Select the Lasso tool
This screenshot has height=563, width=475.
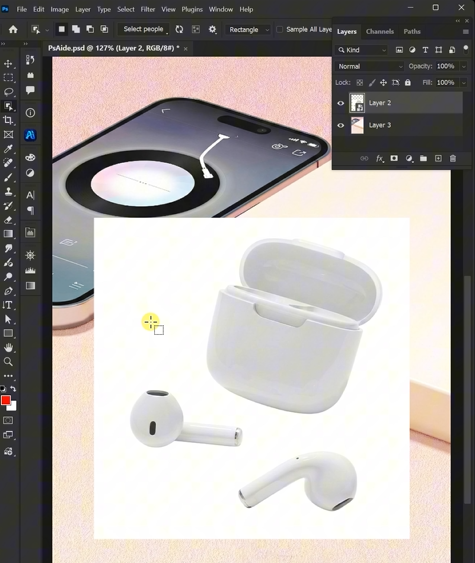click(8, 92)
